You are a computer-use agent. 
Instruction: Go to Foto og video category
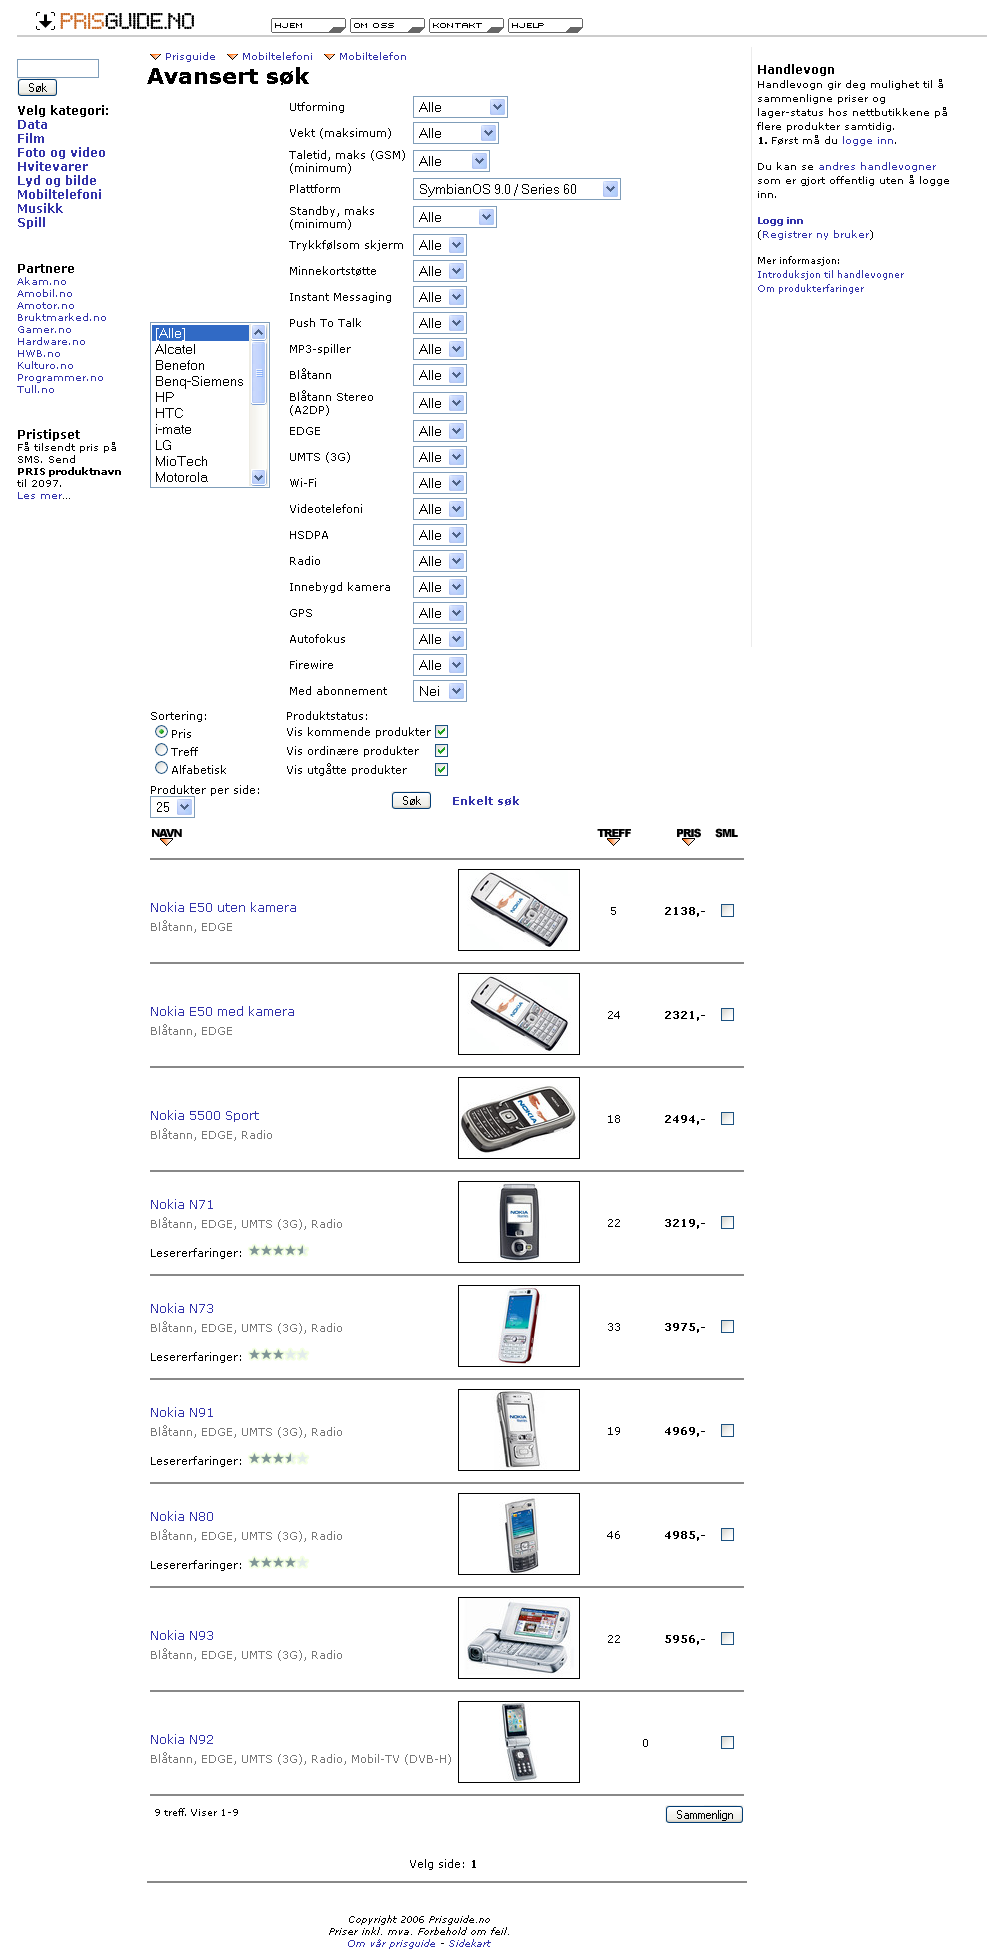pyautogui.click(x=61, y=153)
